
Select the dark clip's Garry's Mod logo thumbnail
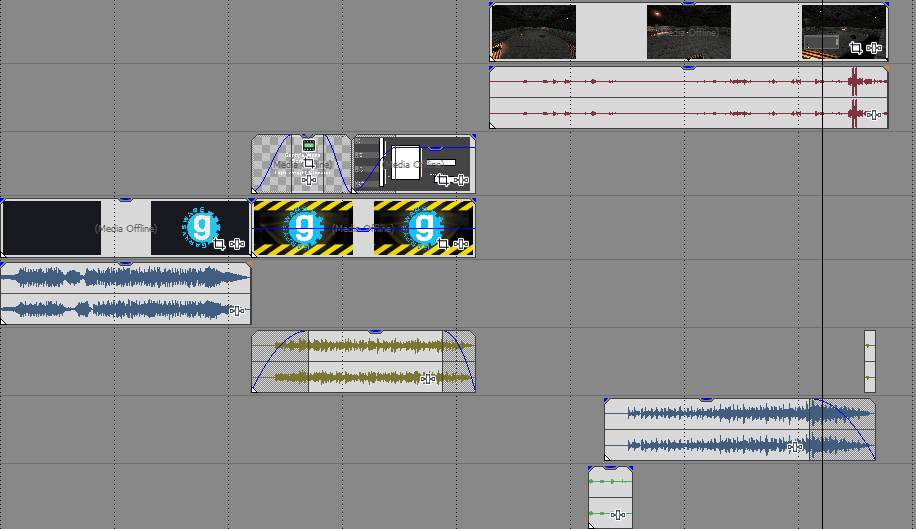tap(200, 228)
